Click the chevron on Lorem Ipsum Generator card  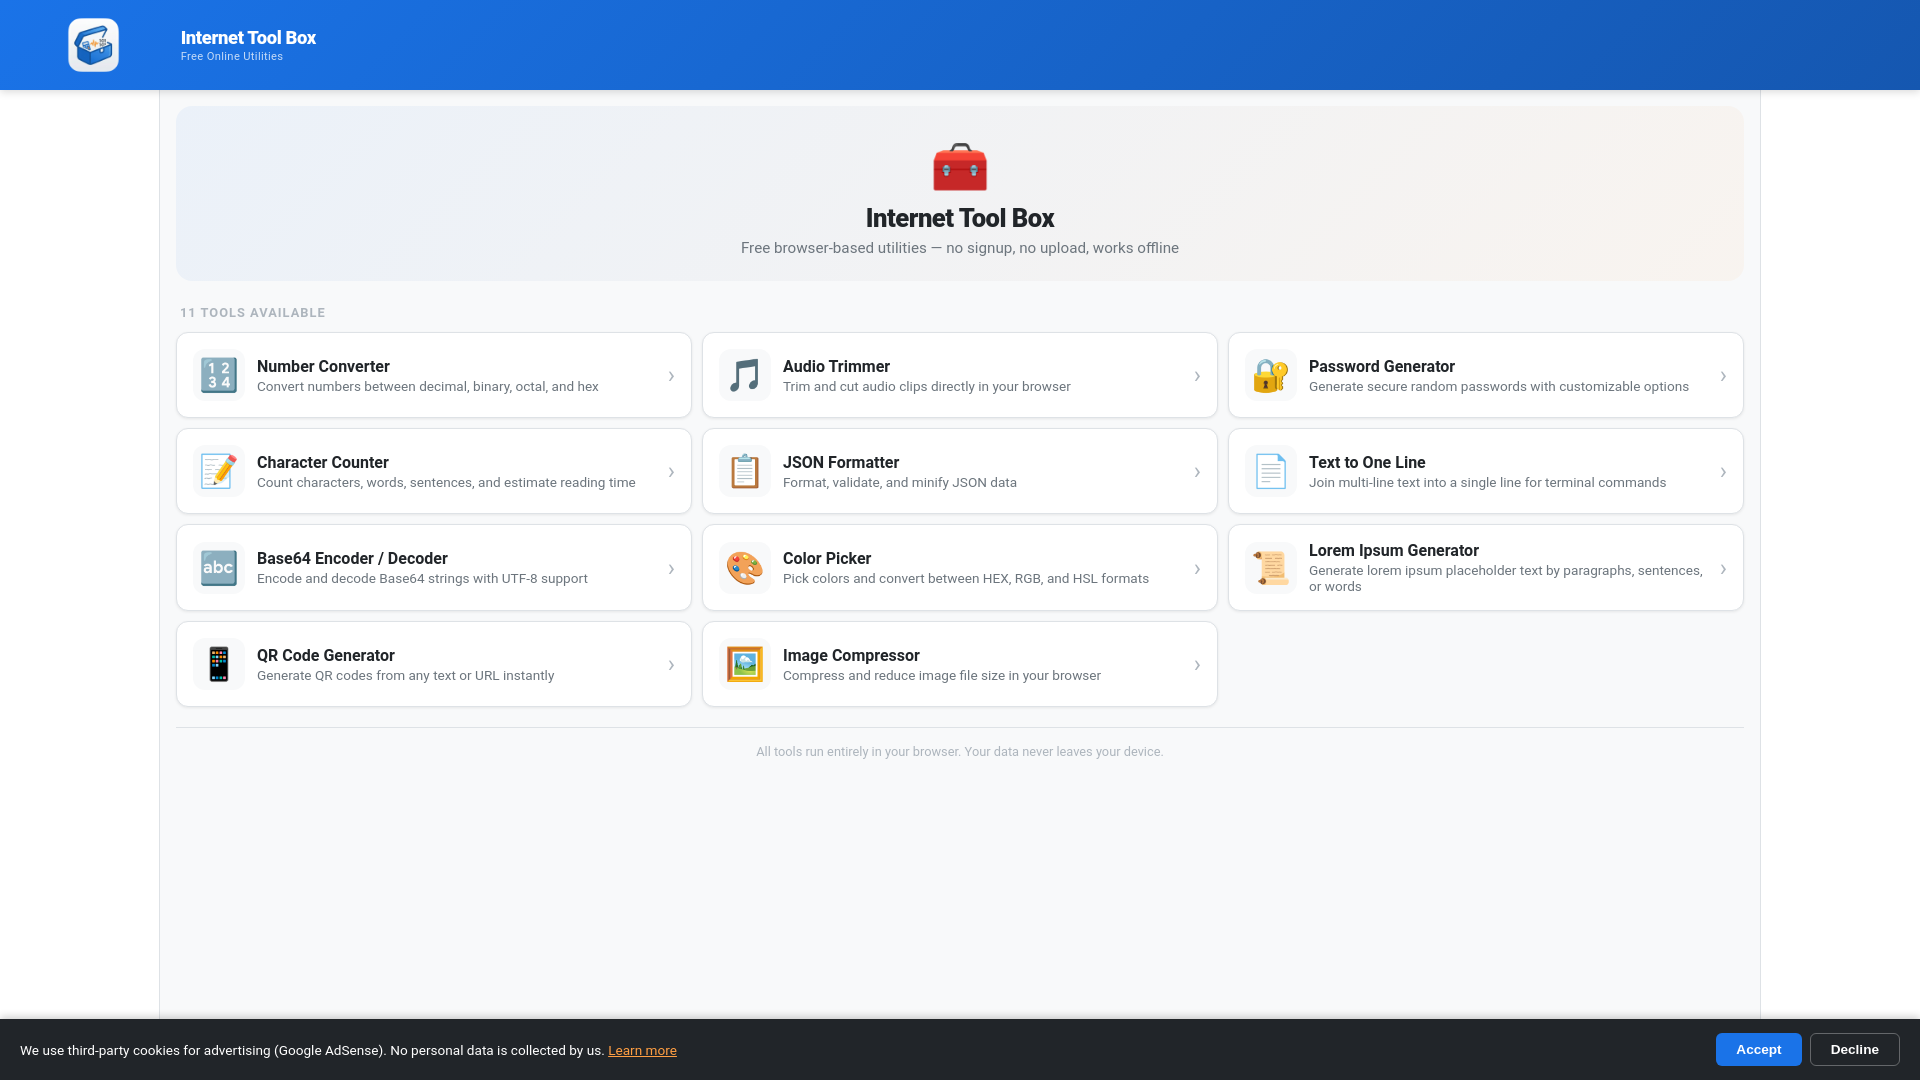[1723, 569]
